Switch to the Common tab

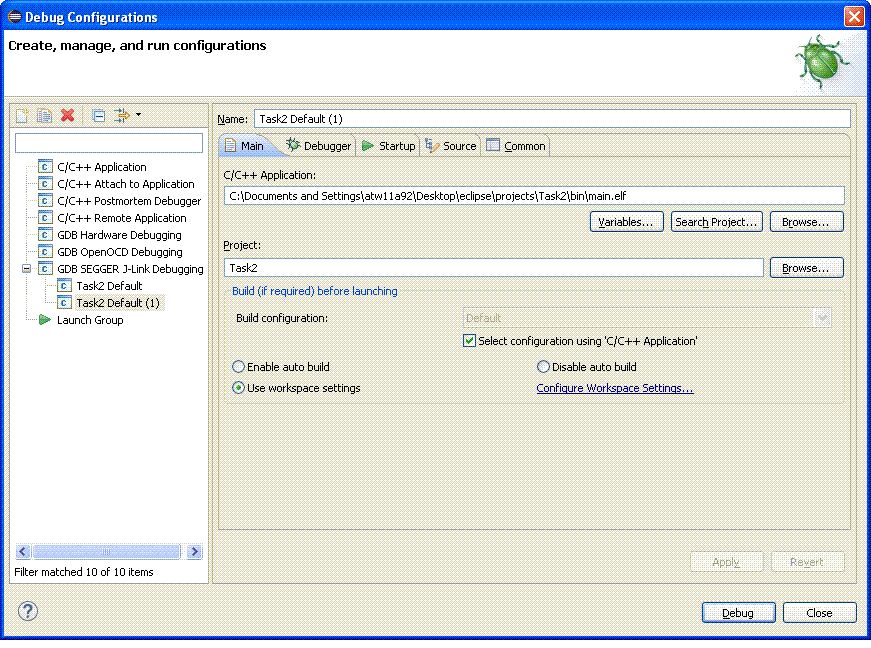pyautogui.click(x=516, y=145)
